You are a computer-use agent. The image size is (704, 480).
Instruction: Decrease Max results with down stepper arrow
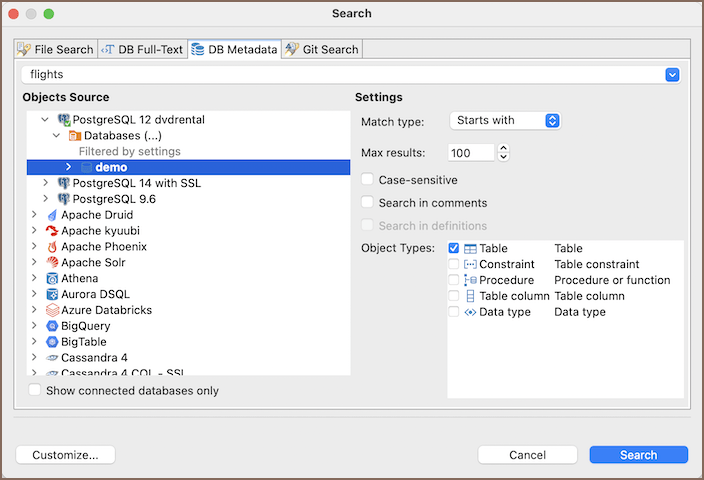504,157
